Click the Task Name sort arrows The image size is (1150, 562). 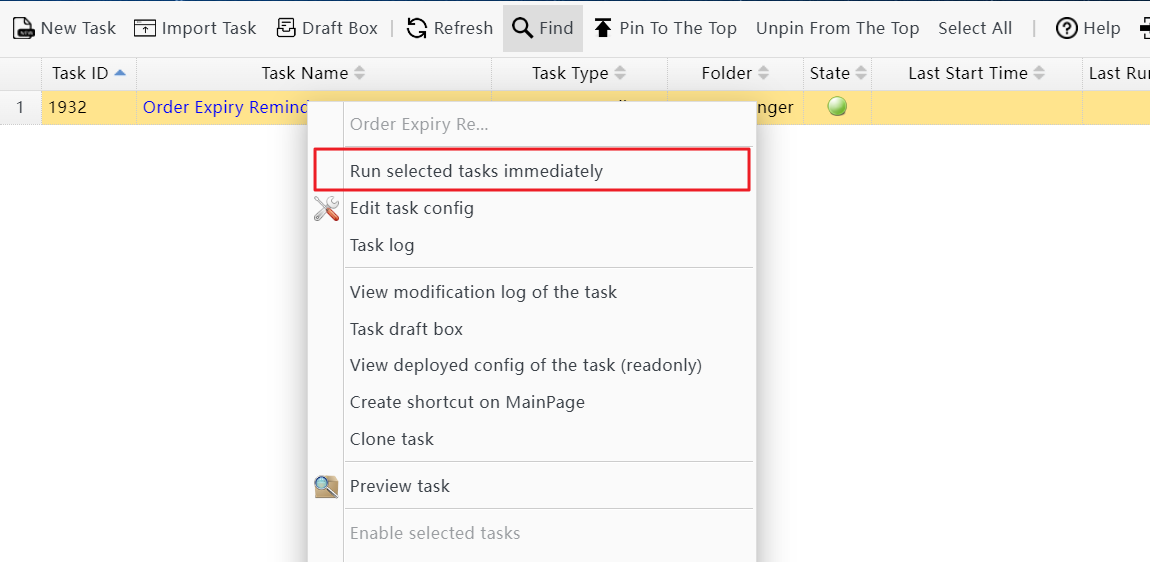point(360,73)
